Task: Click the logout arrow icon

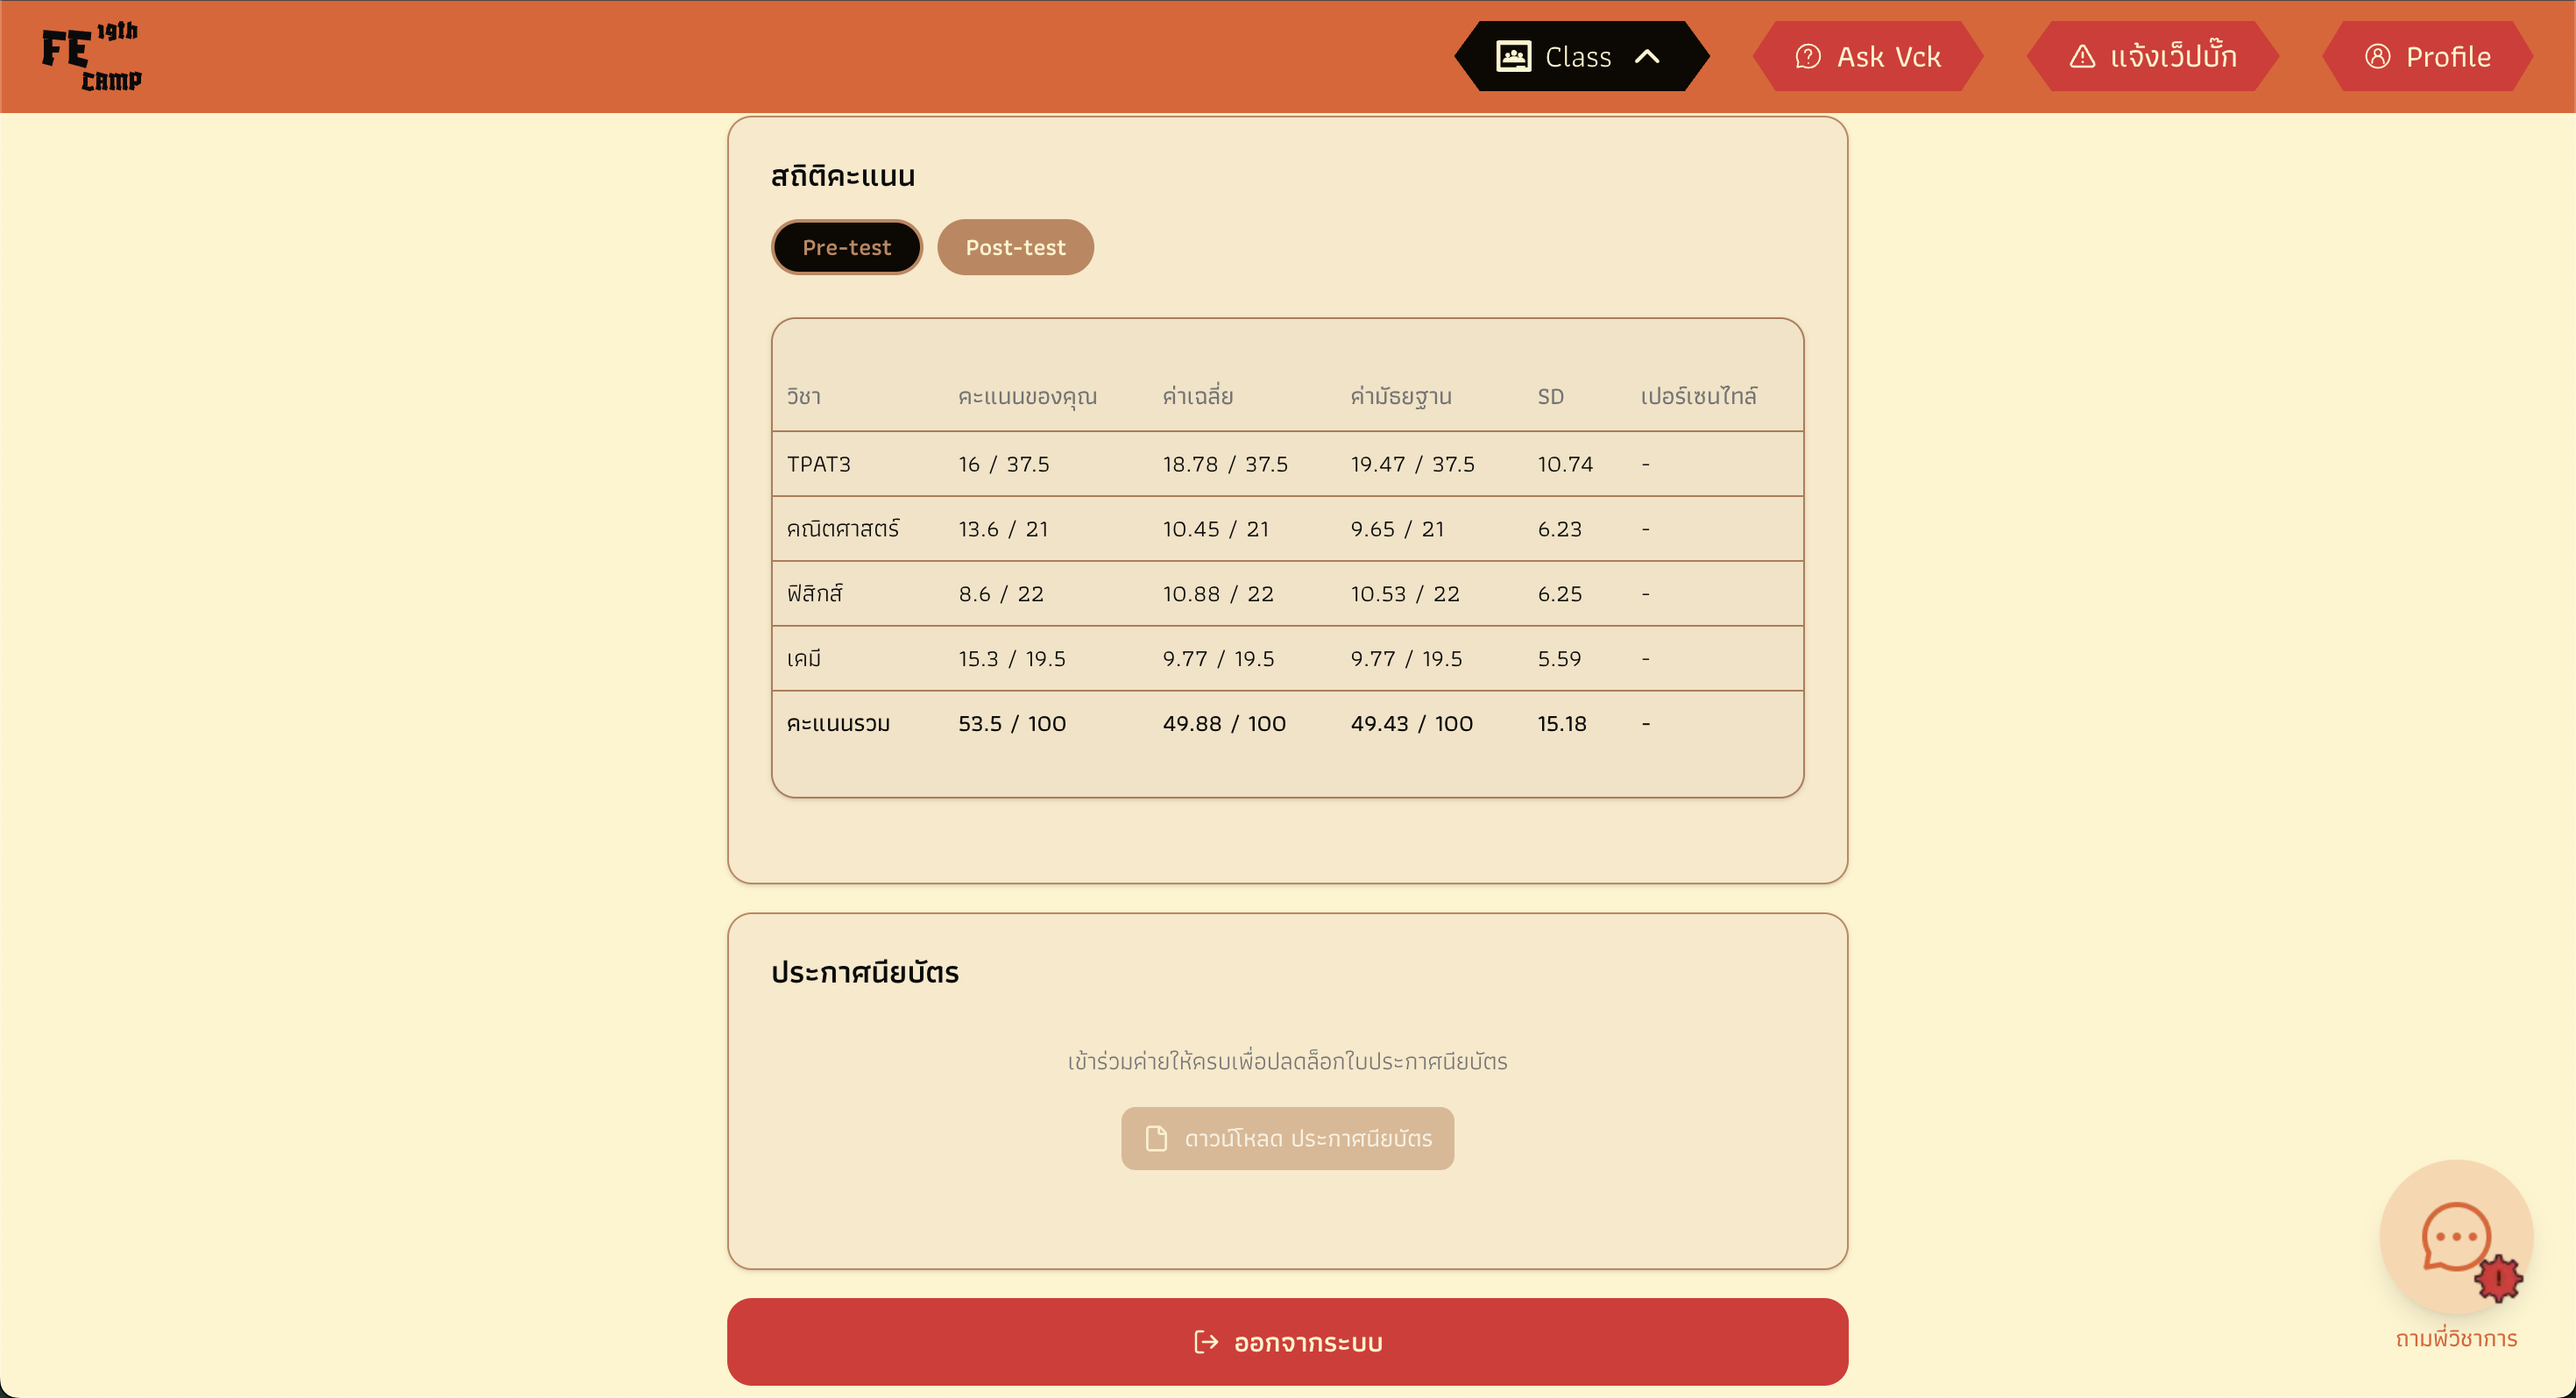Action: tap(1206, 1342)
